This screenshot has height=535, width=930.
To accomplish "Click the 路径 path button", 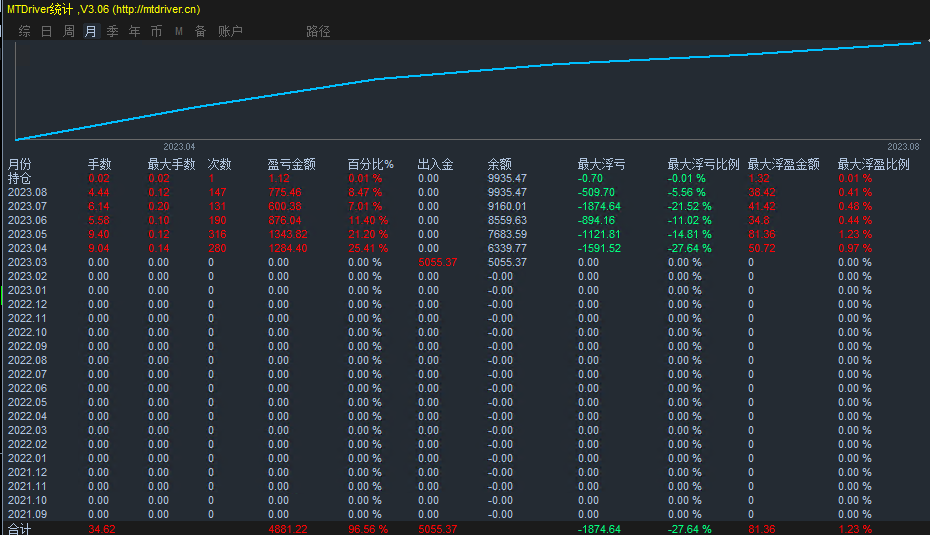I will pyautogui.click(x=318, y=31).
